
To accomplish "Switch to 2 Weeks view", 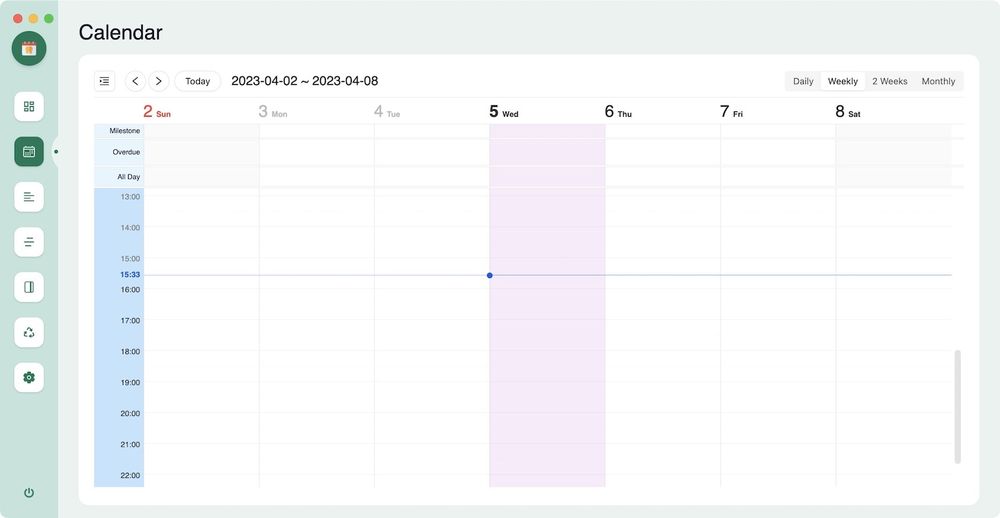I will click(x=889, y=81).
